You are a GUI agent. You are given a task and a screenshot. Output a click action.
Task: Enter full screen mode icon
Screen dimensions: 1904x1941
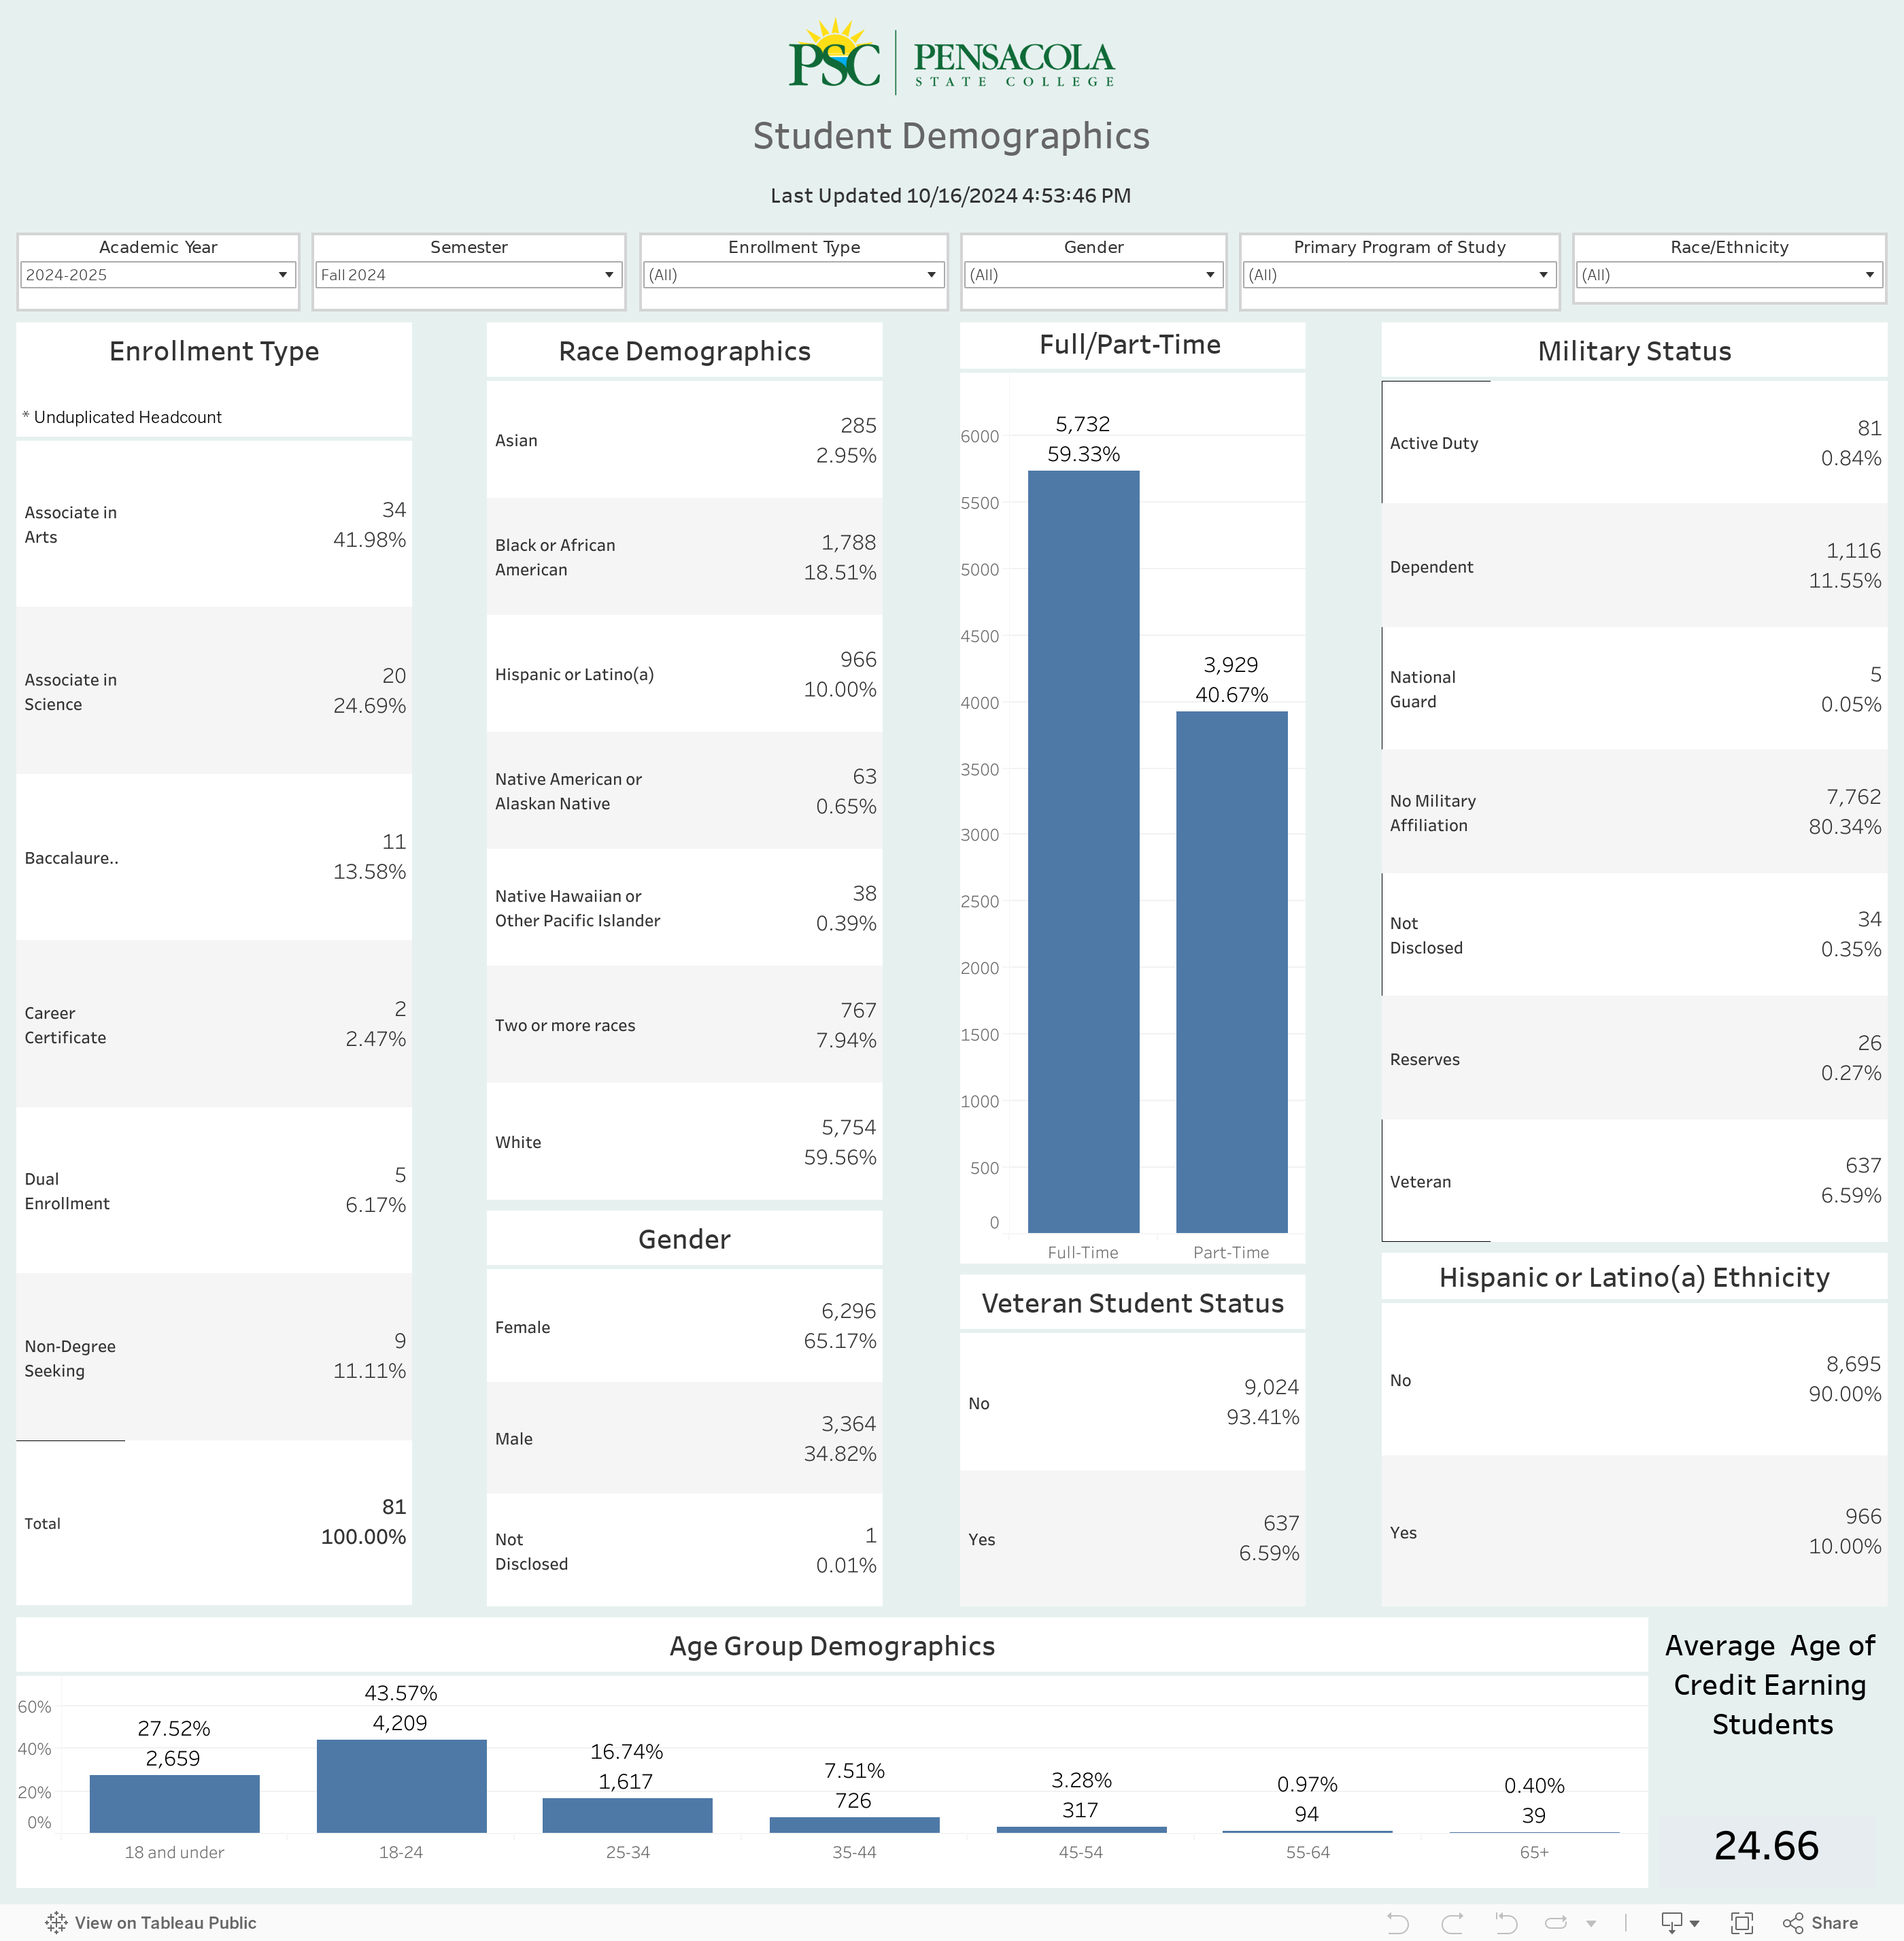(x=1742, y=1923)
